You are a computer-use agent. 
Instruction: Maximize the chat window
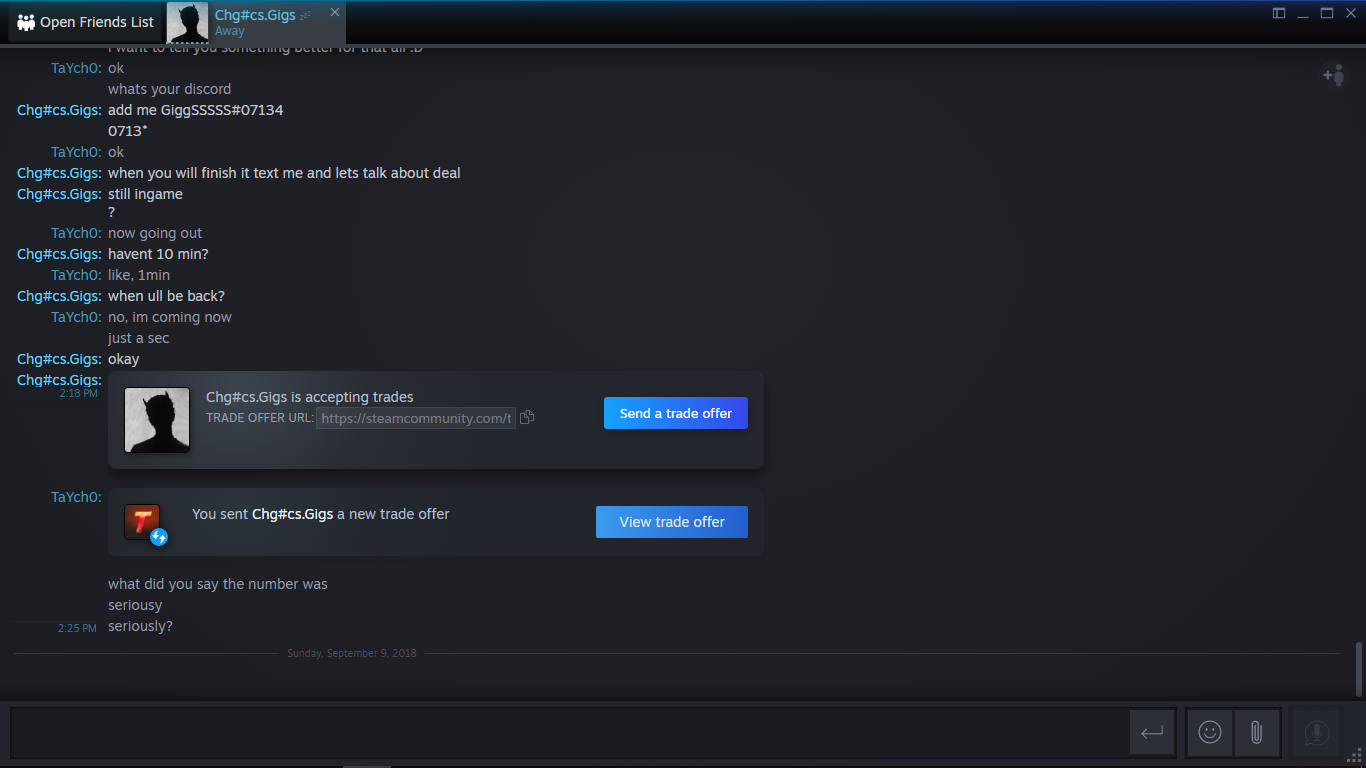point(1327,13)
